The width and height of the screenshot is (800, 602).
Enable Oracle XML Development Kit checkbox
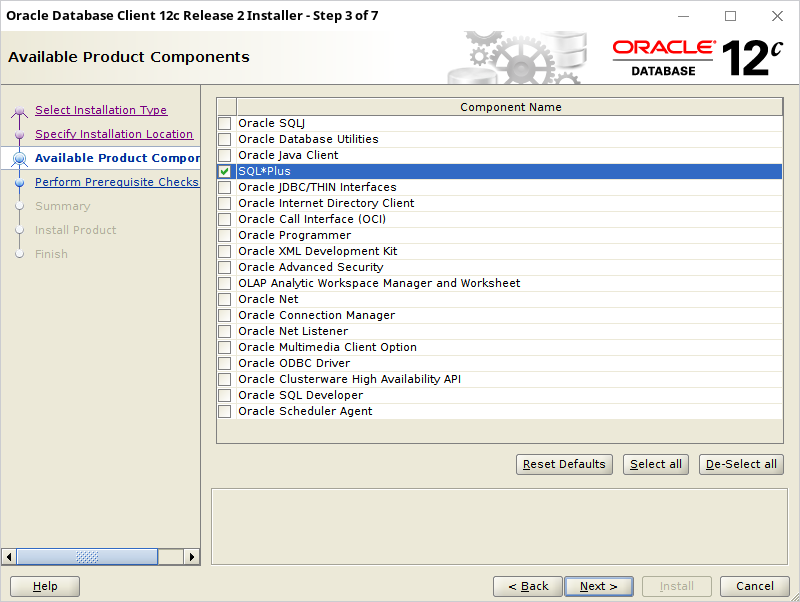tap(224, 251)
